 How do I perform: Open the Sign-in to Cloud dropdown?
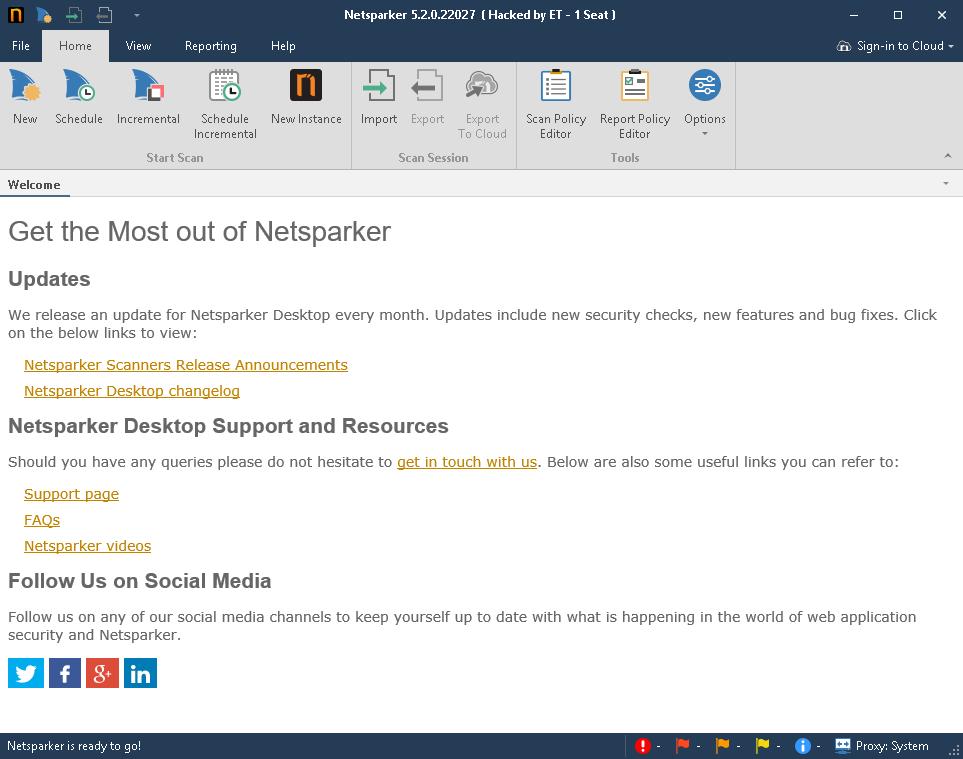pos(895,46)
